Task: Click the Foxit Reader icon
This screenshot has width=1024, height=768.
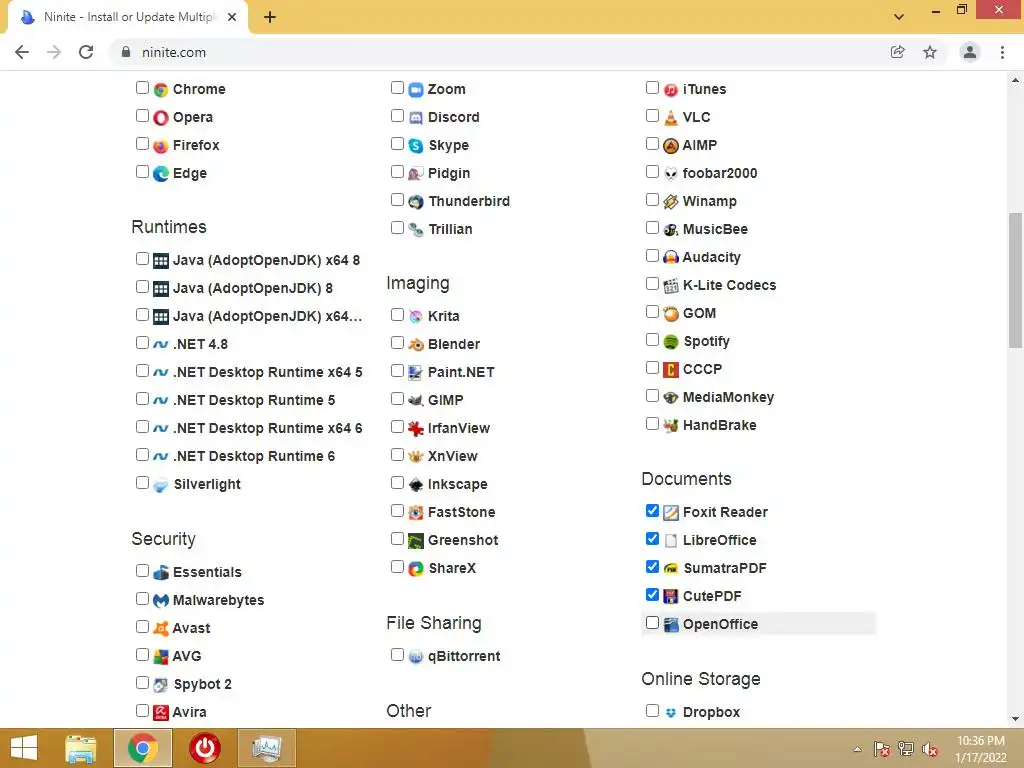Action: click(671, 513)
